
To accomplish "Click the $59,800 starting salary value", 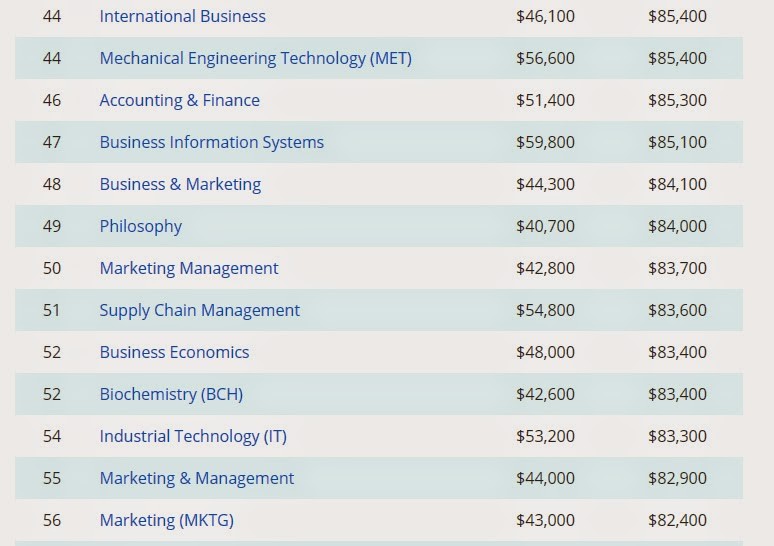I will [545, 142].
